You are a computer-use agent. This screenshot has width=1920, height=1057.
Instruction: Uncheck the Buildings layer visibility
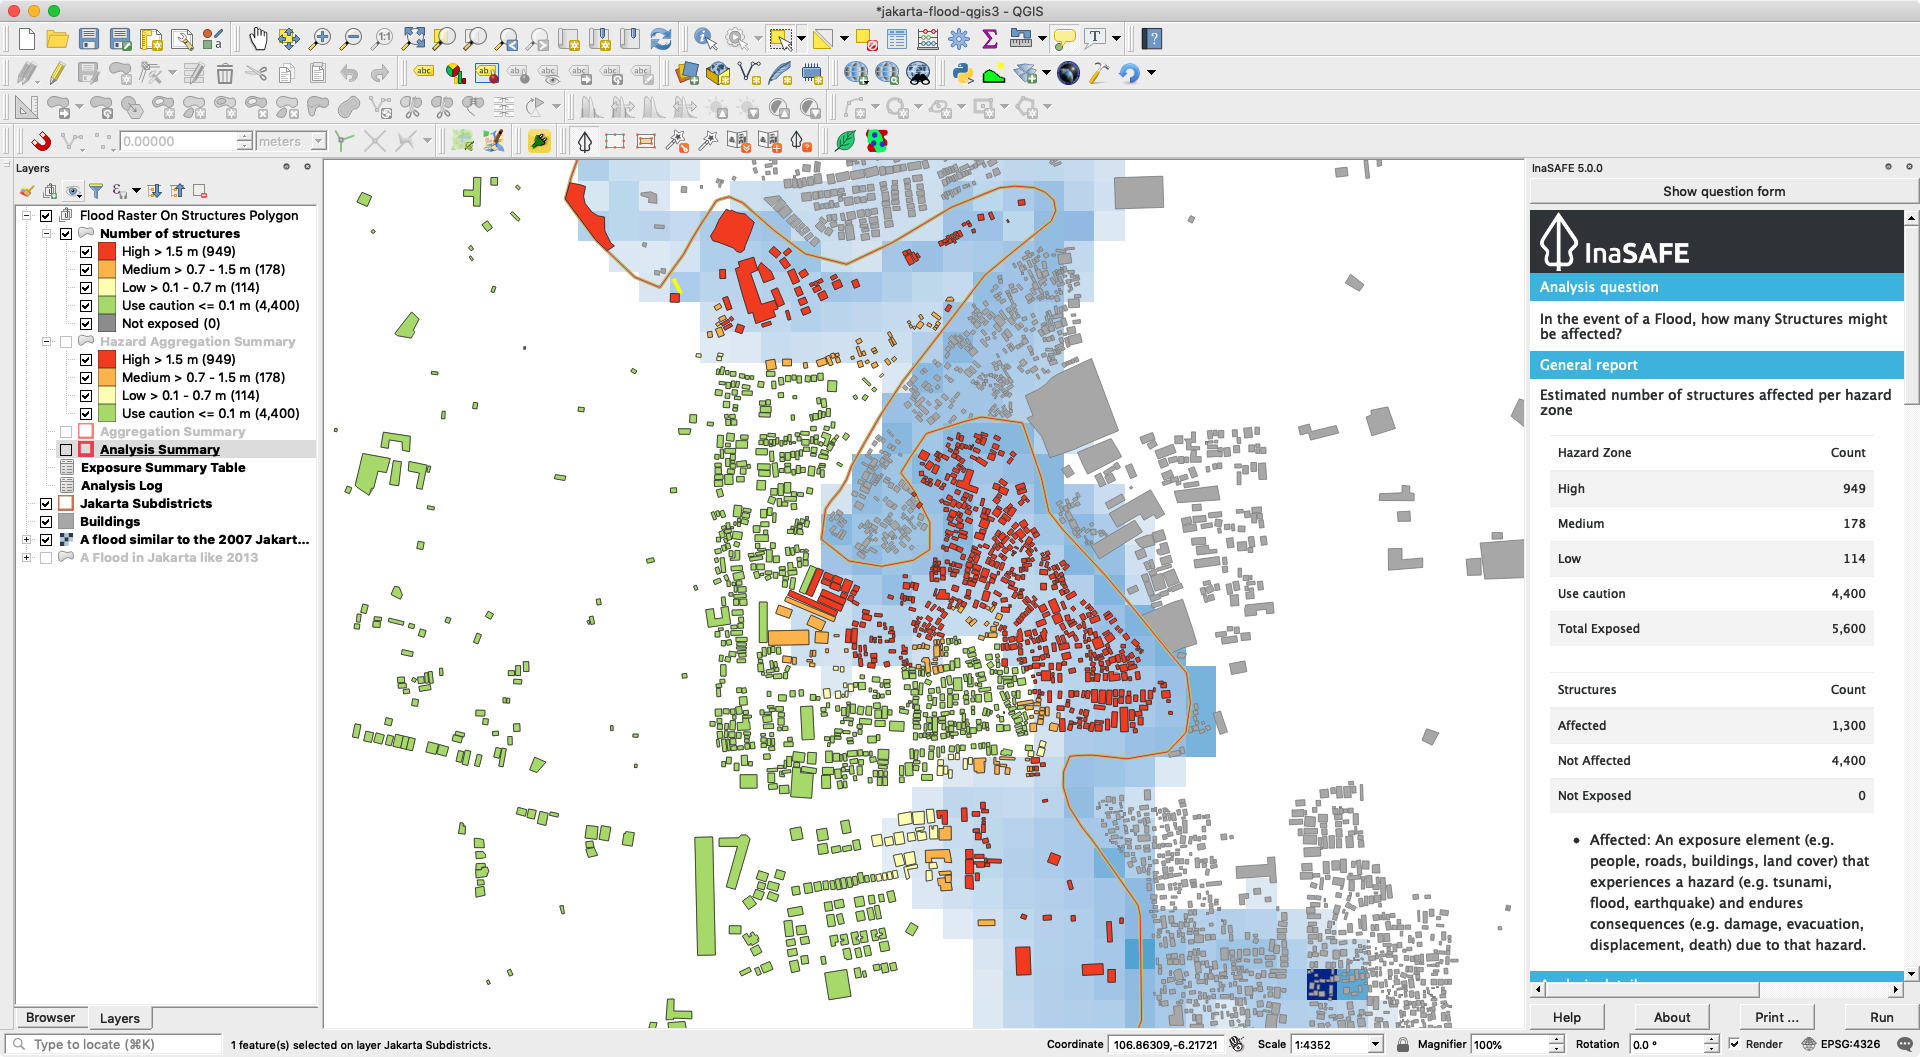click(46, 522)
